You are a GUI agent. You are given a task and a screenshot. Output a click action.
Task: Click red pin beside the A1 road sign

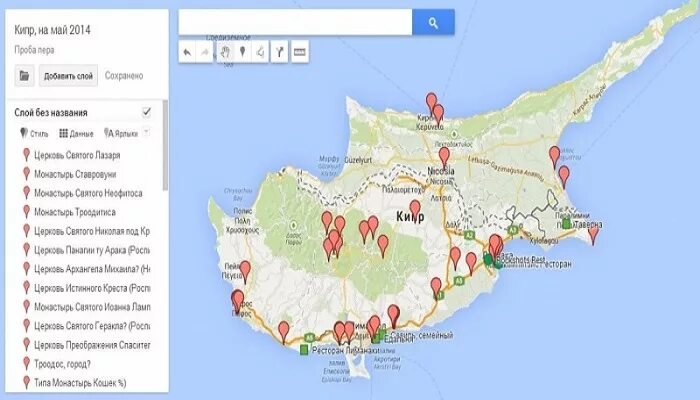coord(436,287)
